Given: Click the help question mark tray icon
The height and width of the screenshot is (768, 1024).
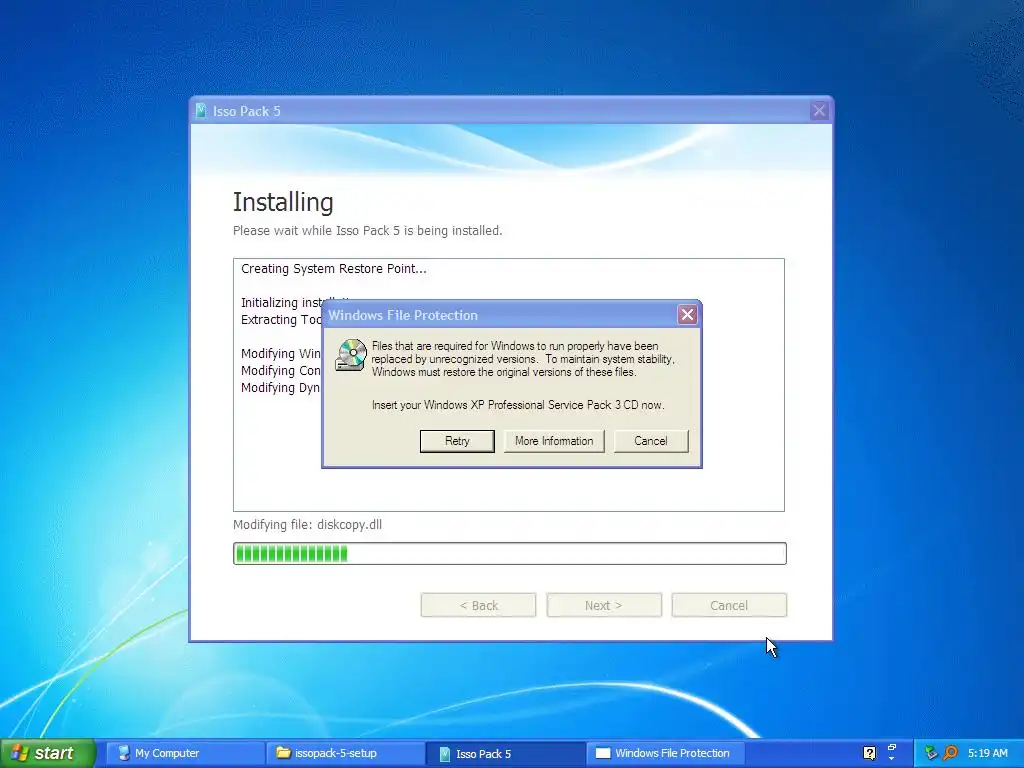Looking at the screenshot, I should pyautogui.click(x=869, y=753).
